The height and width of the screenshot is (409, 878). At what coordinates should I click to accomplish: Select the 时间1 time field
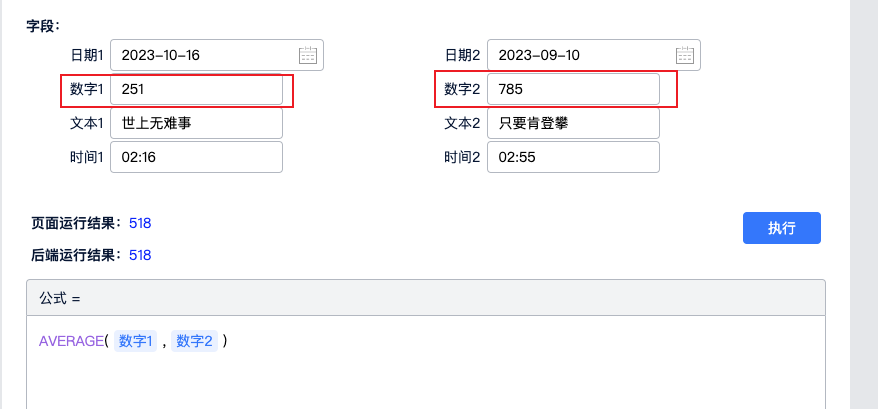[x=196, y=157]
